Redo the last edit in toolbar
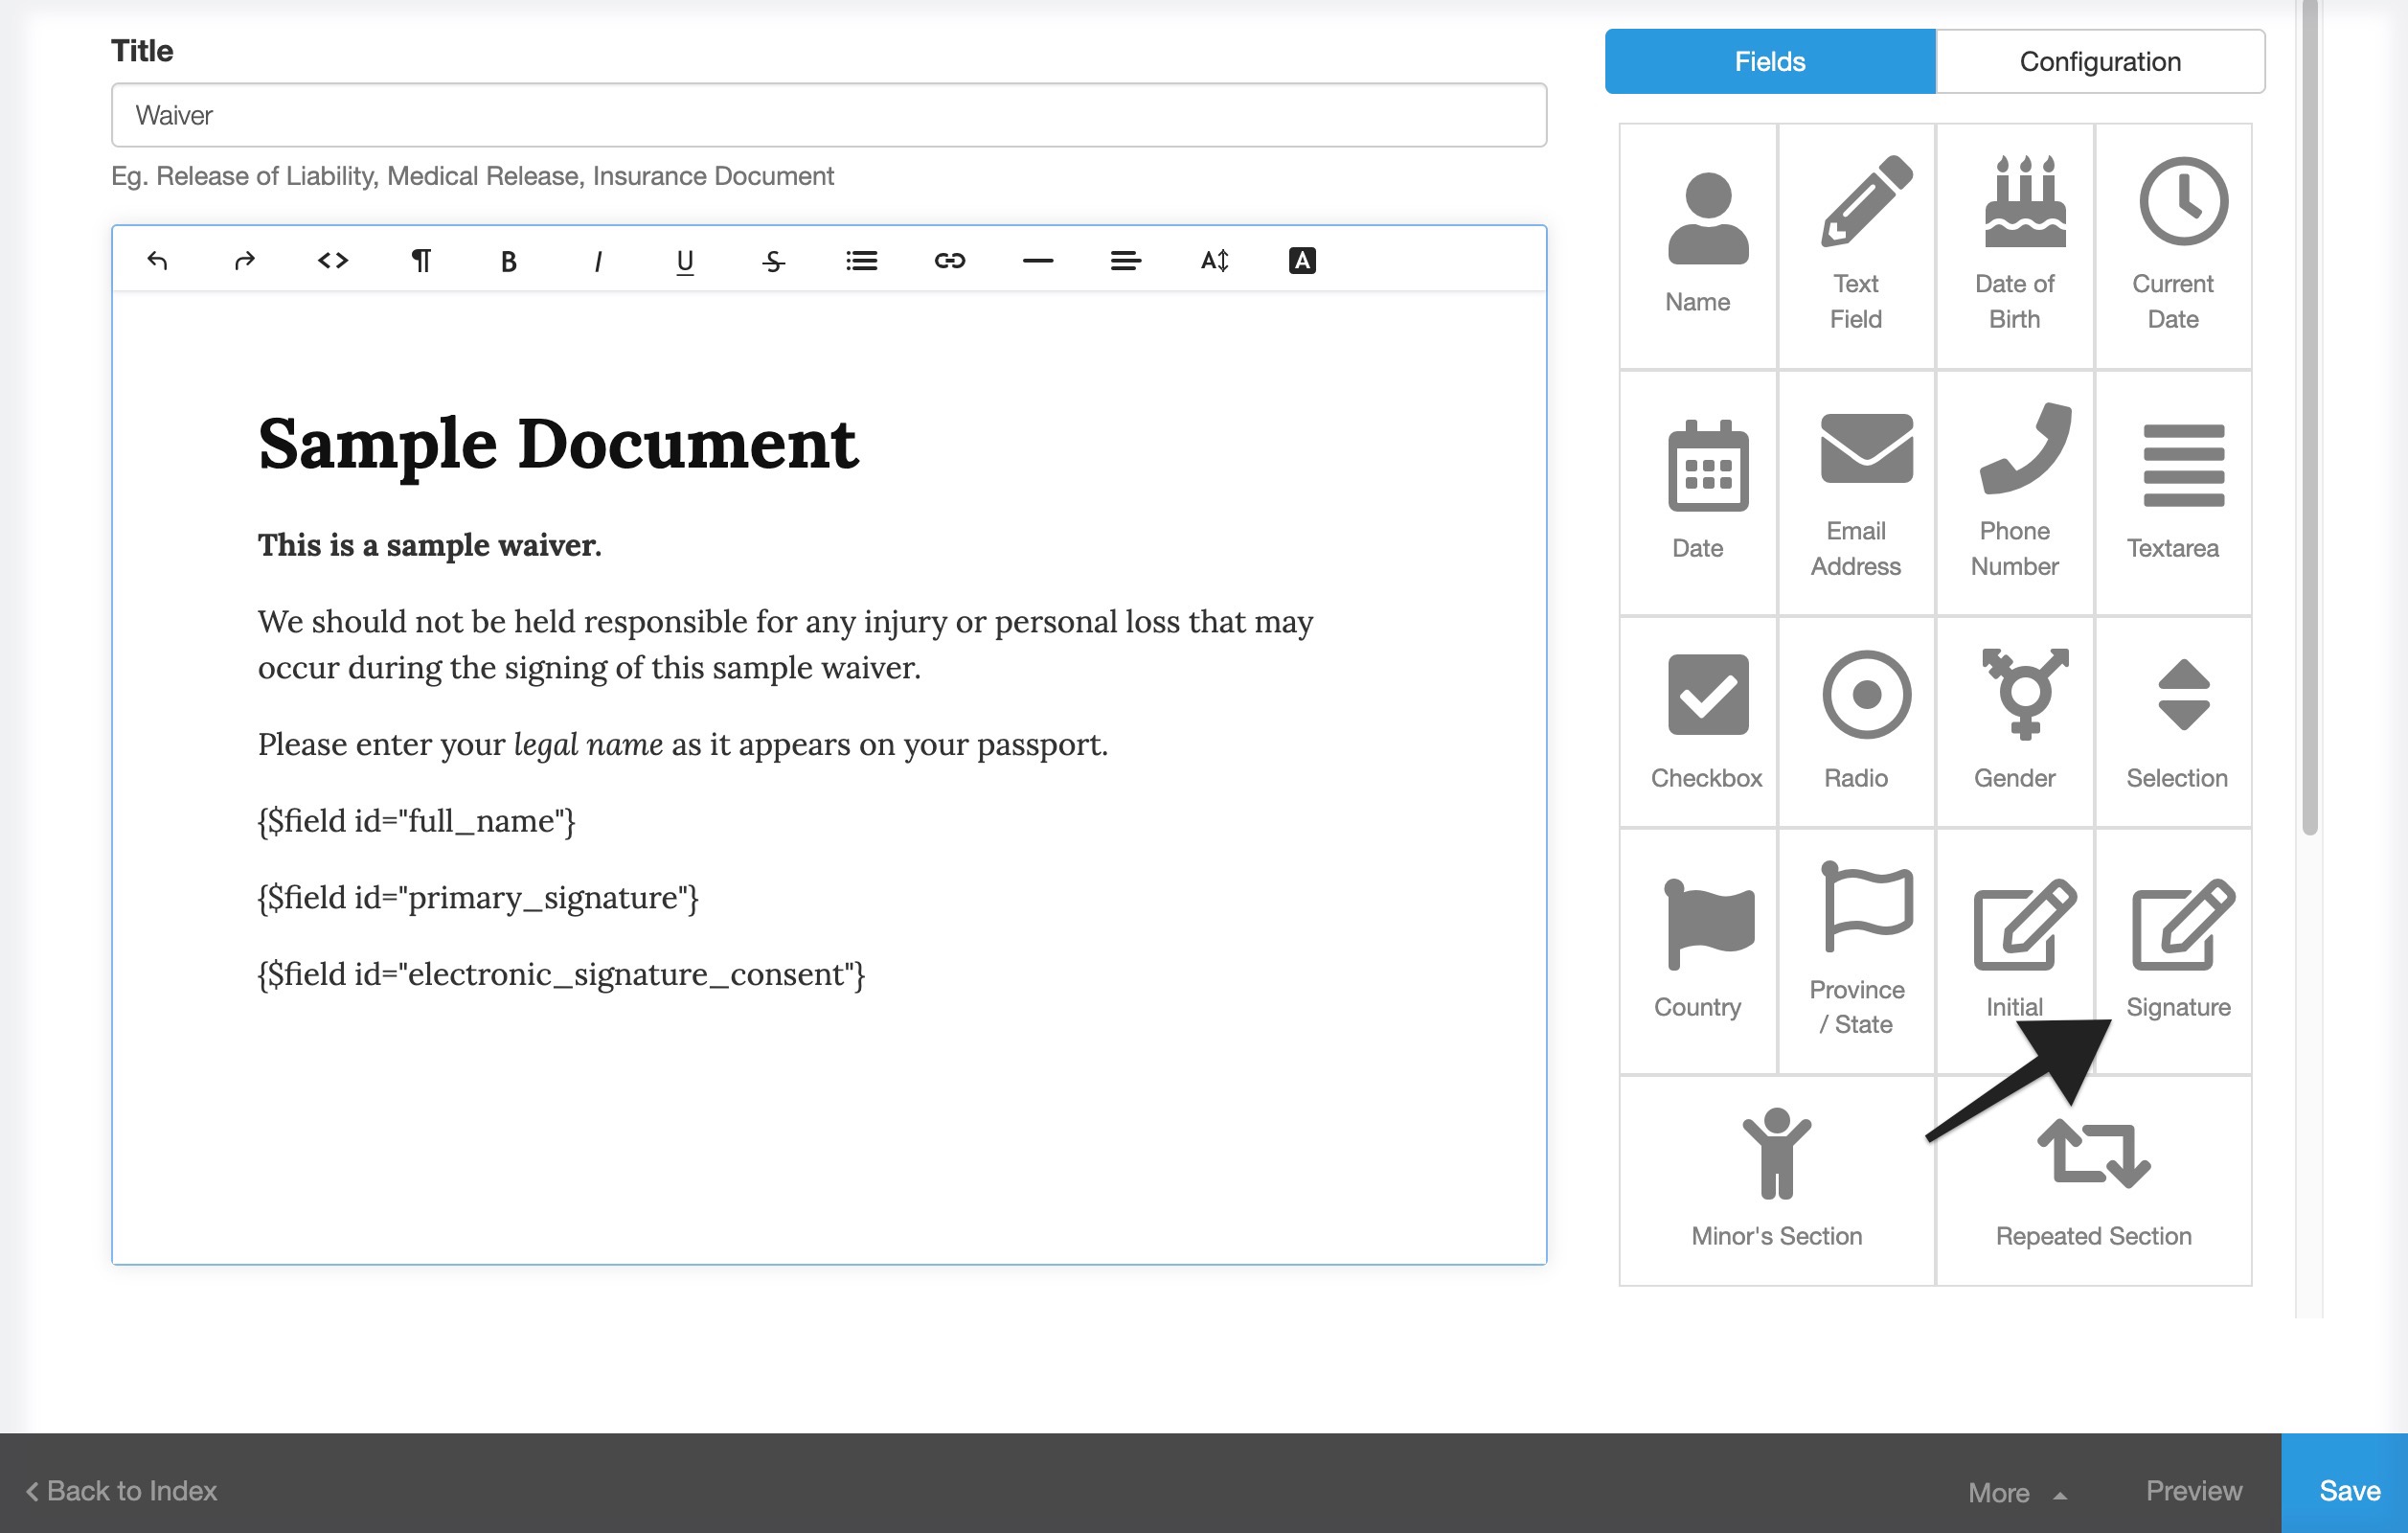This screenshot has width=2408, height=1533. (245, 261)
